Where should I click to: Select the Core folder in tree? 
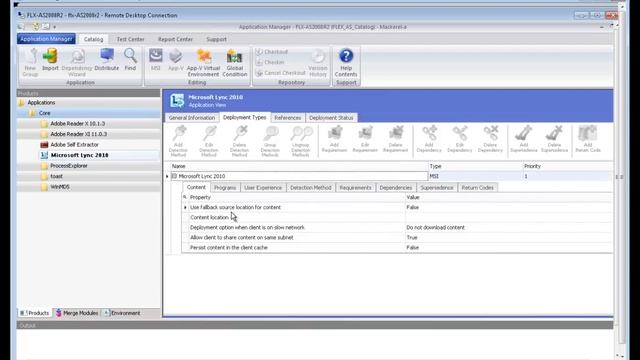pyautogui.click(x=44, y=113)
